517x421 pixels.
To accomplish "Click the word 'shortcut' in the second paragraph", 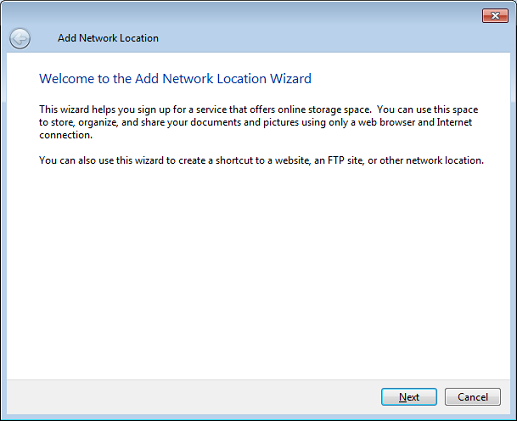I will [x=234, y=160].
